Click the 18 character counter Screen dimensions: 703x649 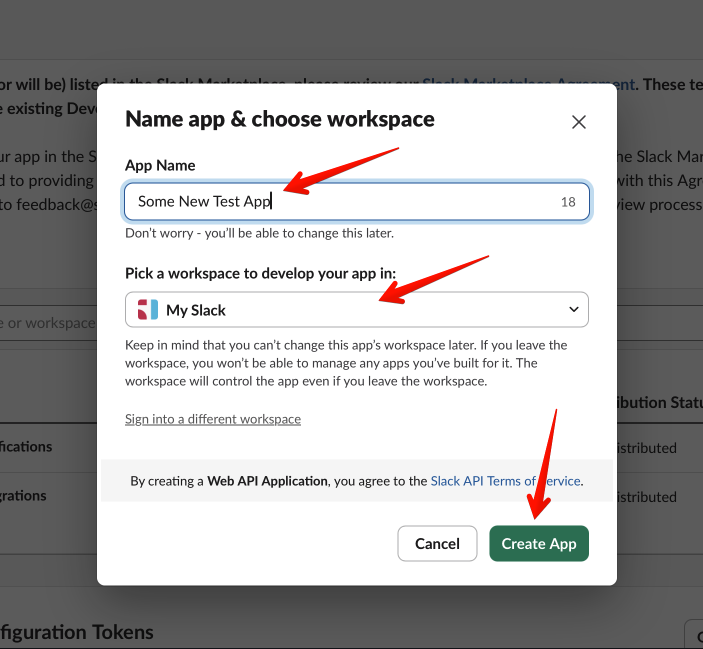(567, 202)
